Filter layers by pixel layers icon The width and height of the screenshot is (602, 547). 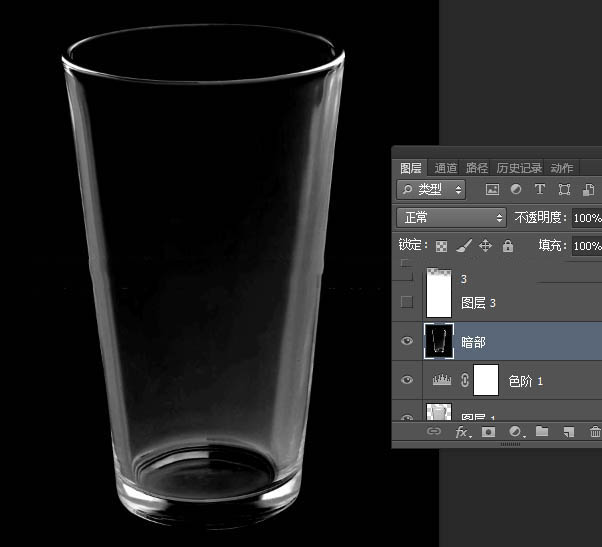(x=492, y=189)
